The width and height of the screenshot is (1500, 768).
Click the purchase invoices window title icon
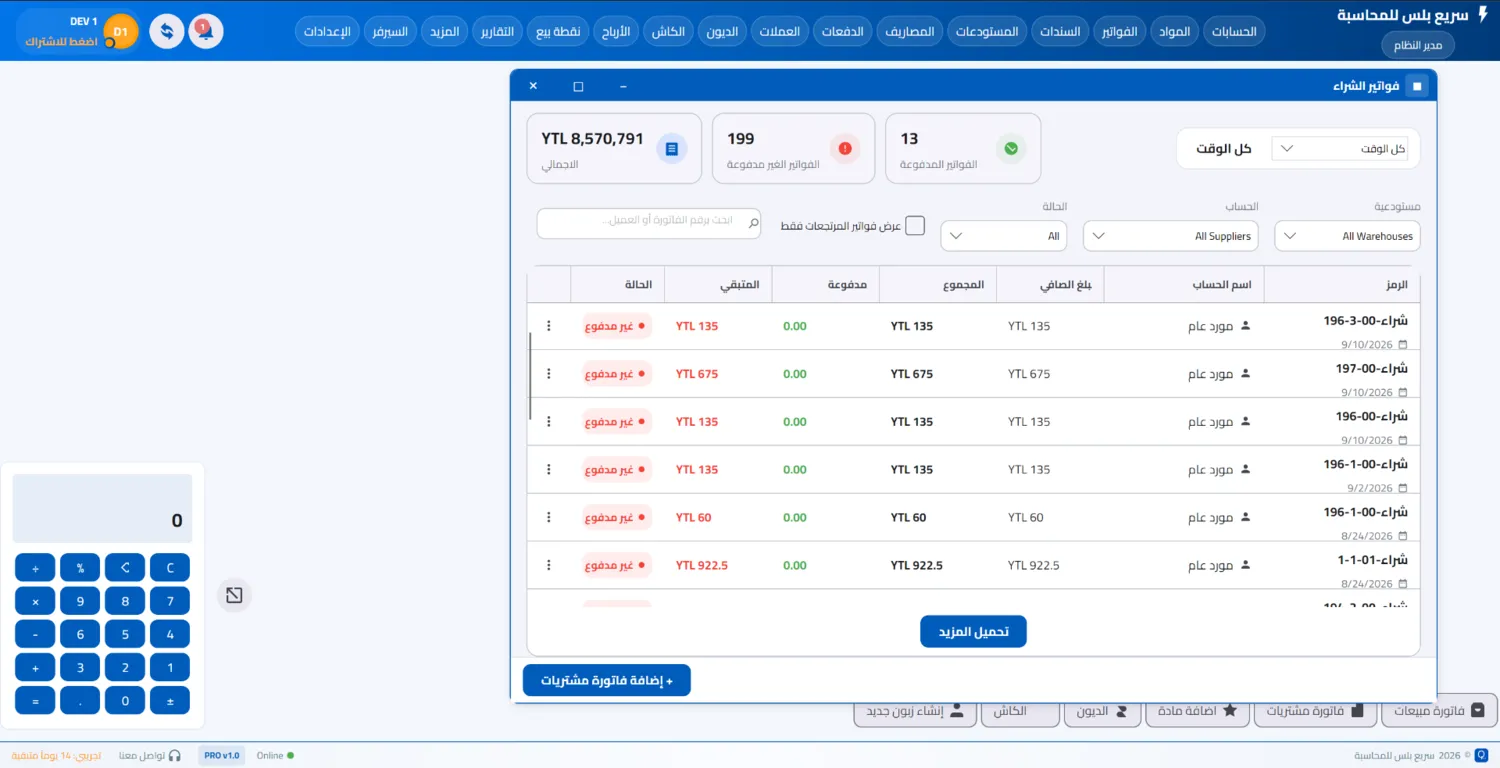click(1416, 86)
